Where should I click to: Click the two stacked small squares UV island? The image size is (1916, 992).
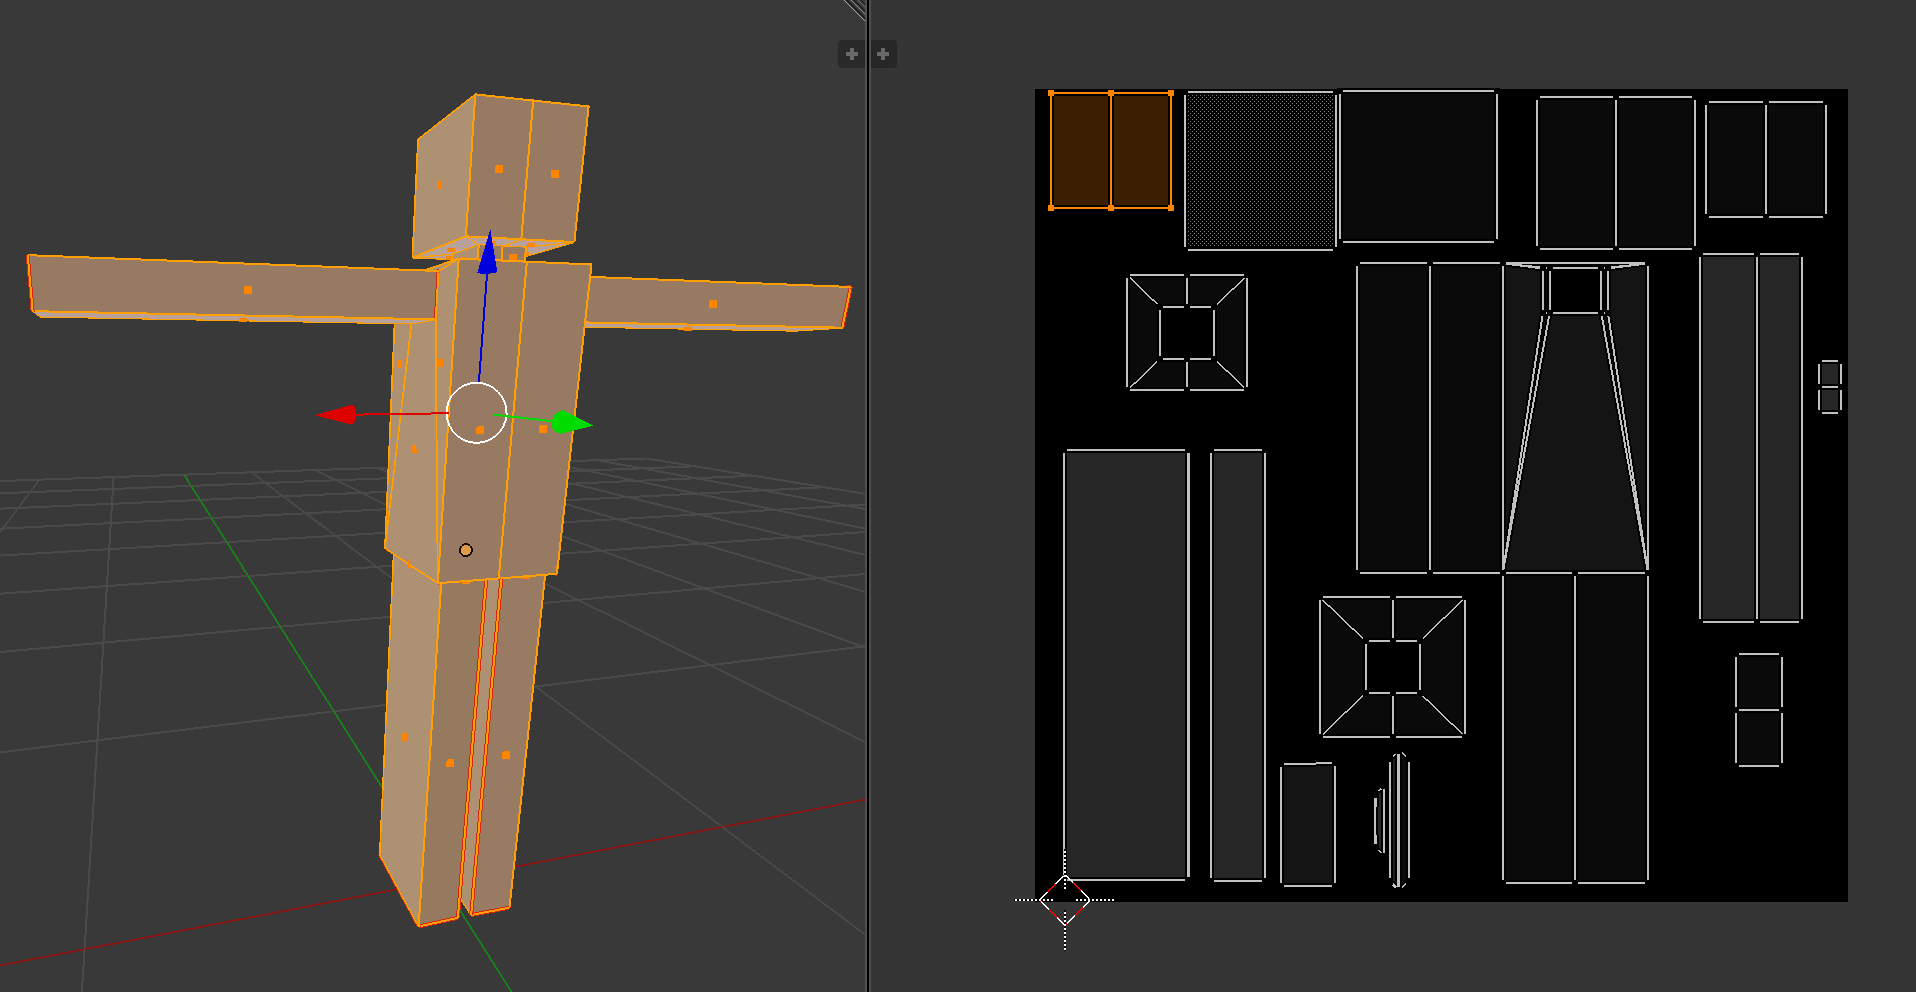[x=1759, y=710]
